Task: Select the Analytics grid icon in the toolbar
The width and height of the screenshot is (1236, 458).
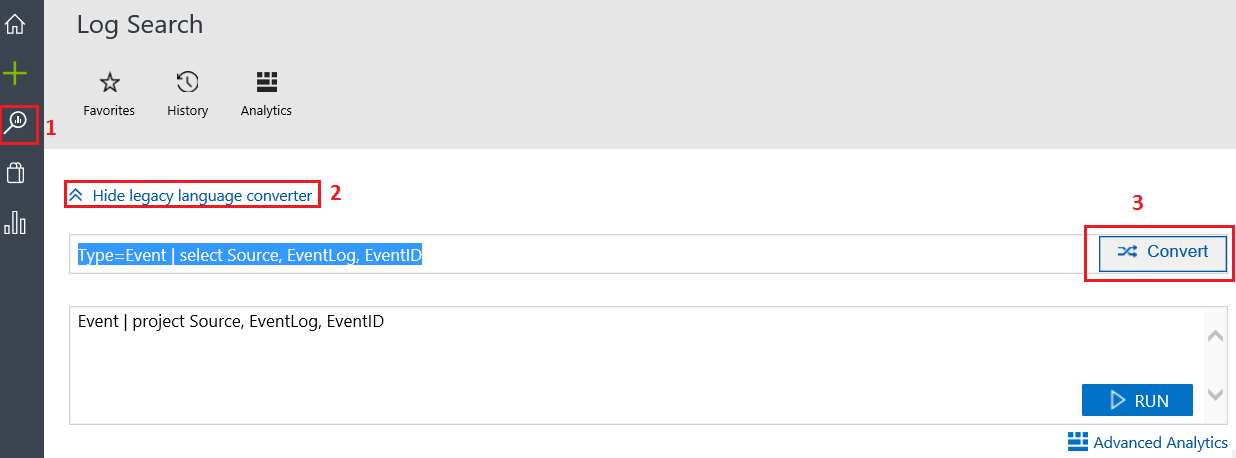Action: (266, 81)
